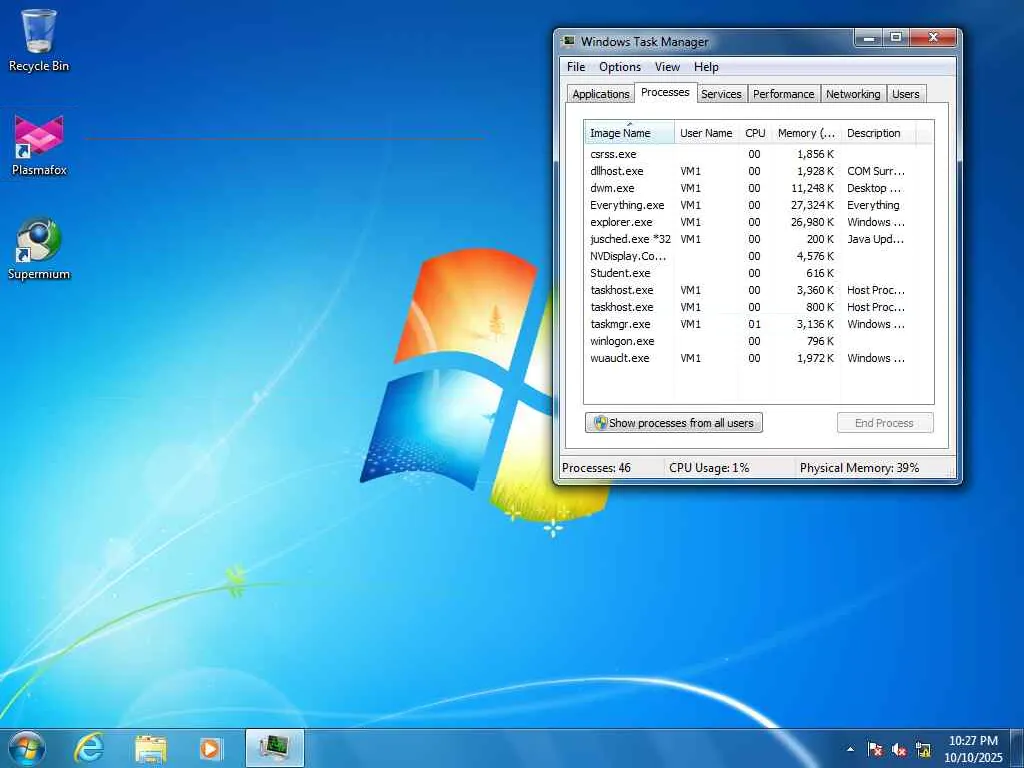
Task: Open the network status tray icon
Action: coord(923,749)
